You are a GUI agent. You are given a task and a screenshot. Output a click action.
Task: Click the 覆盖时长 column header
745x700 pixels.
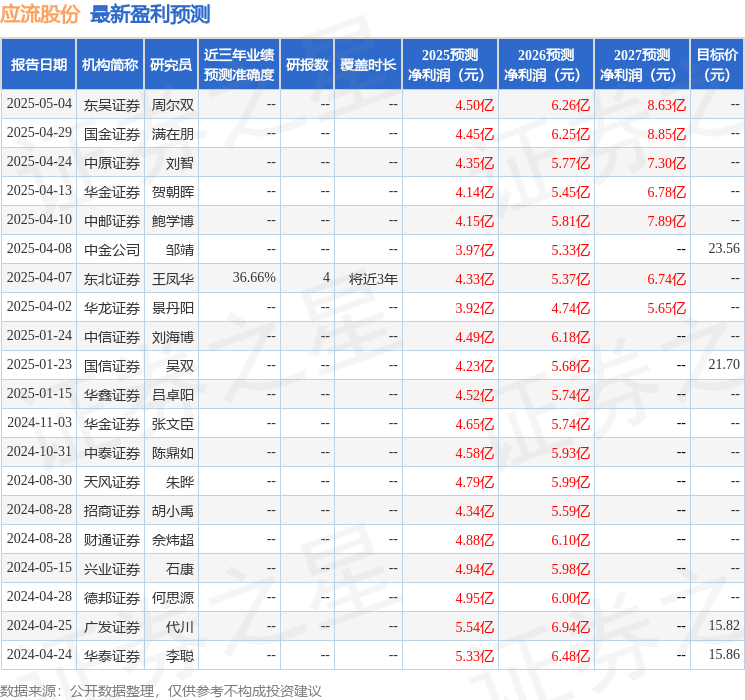[368, 64]
